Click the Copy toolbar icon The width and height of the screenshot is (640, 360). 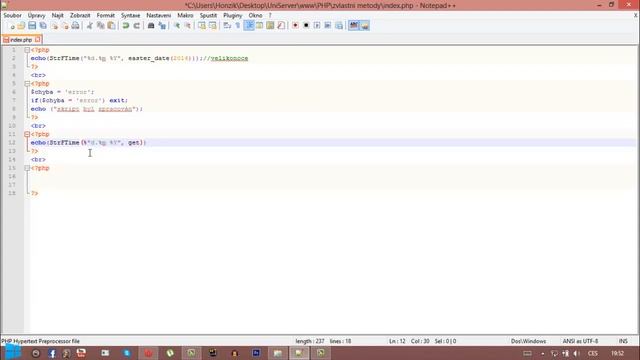click(x=100, y=26)
